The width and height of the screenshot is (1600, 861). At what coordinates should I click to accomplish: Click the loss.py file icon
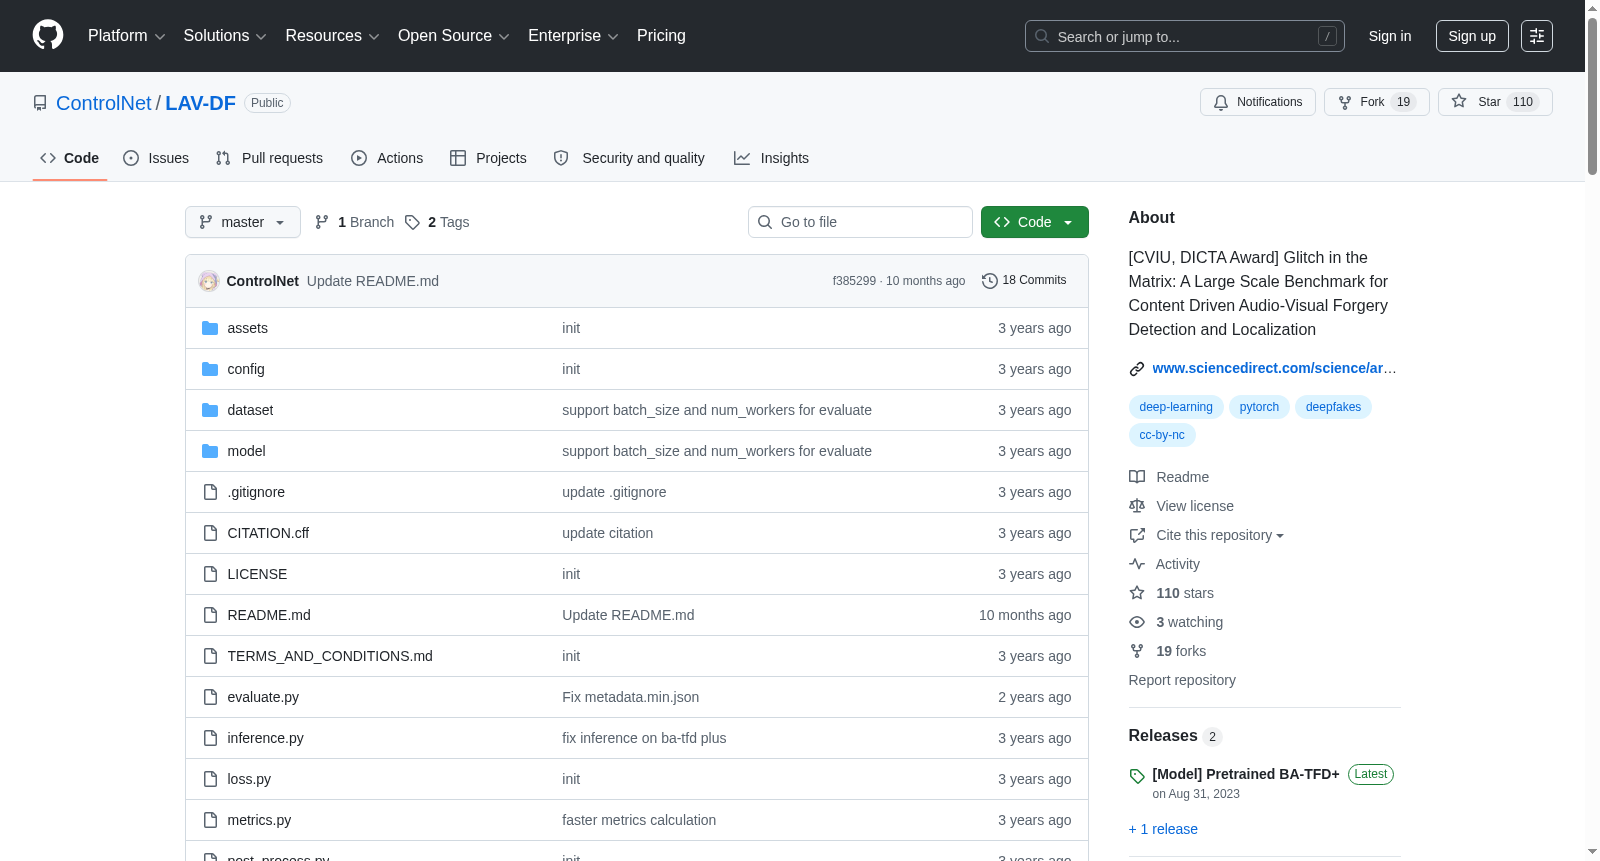tap(210, 779)
